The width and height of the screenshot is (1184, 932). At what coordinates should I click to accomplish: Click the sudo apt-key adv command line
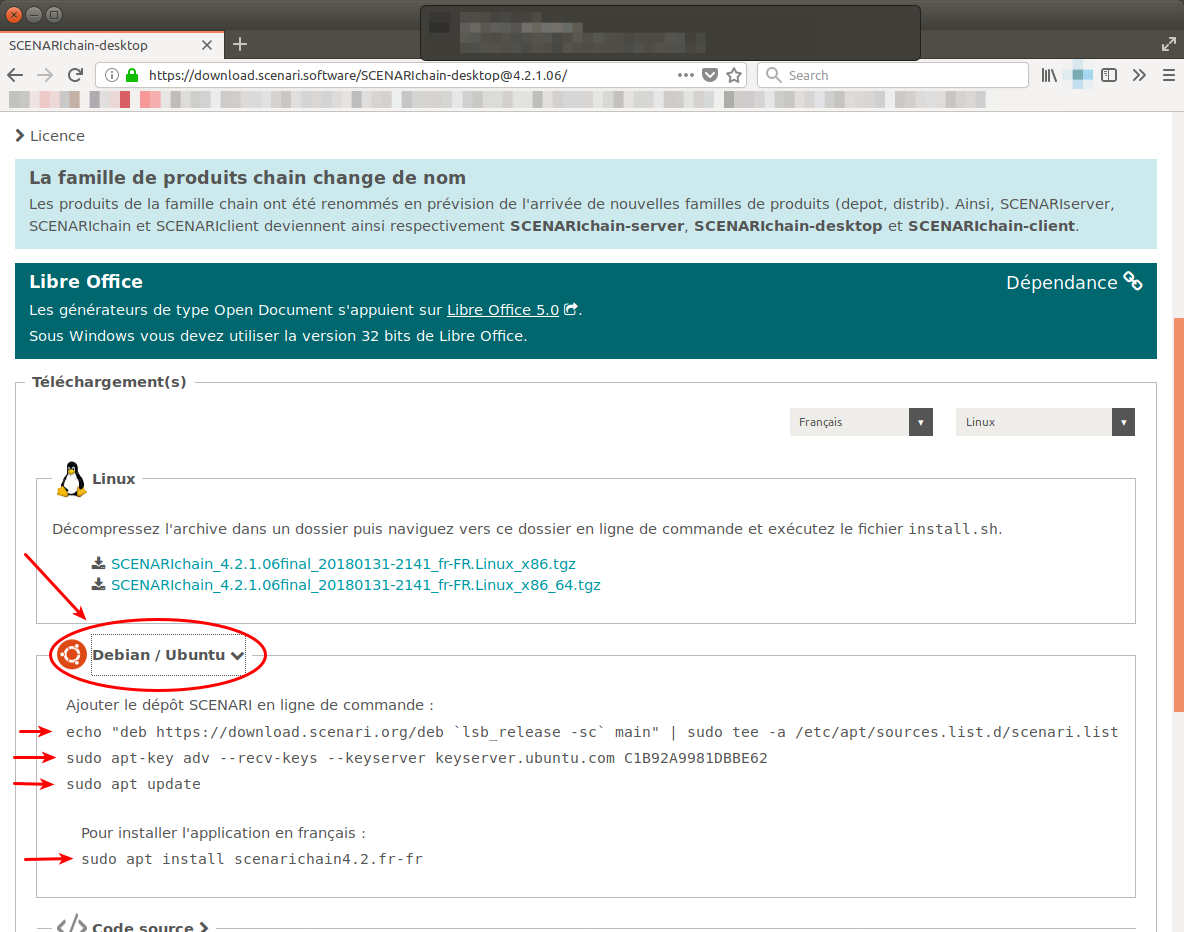pyautogui.click(x=417, y=758)
